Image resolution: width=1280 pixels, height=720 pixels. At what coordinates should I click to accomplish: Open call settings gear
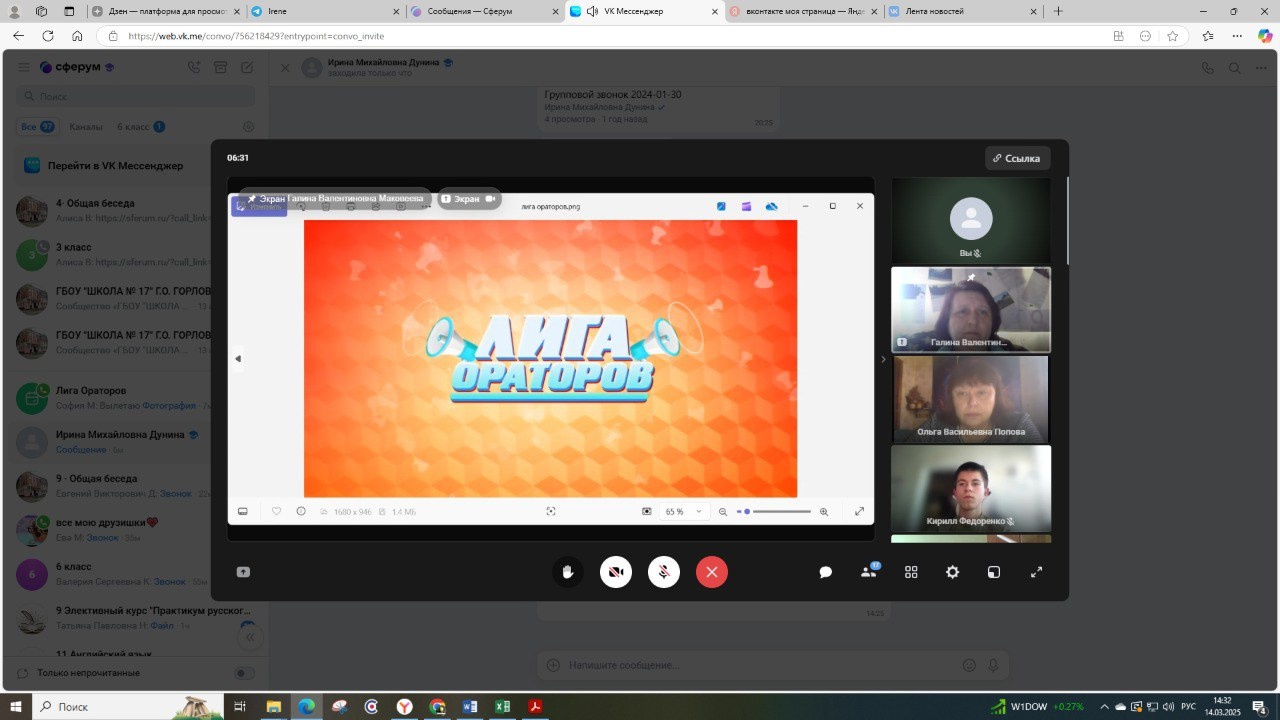(952, 572)
